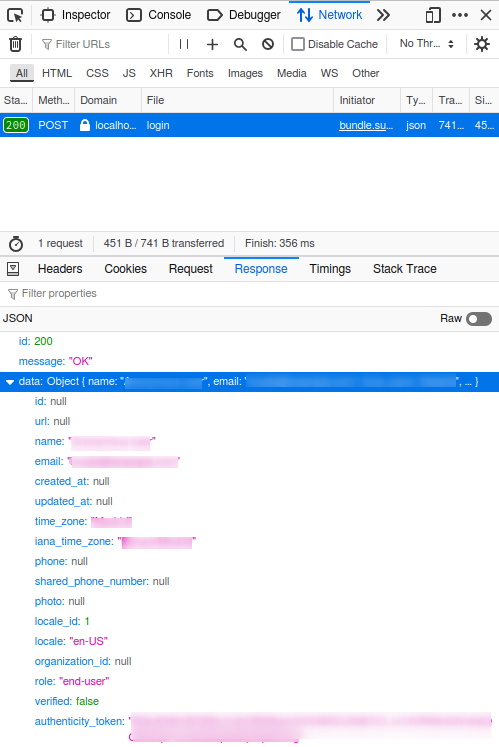The height and width of the screenshot is (747, 499).
Task: Open the devtools three-dot menu
Action: pyautogui.click(x=460, y=15)
